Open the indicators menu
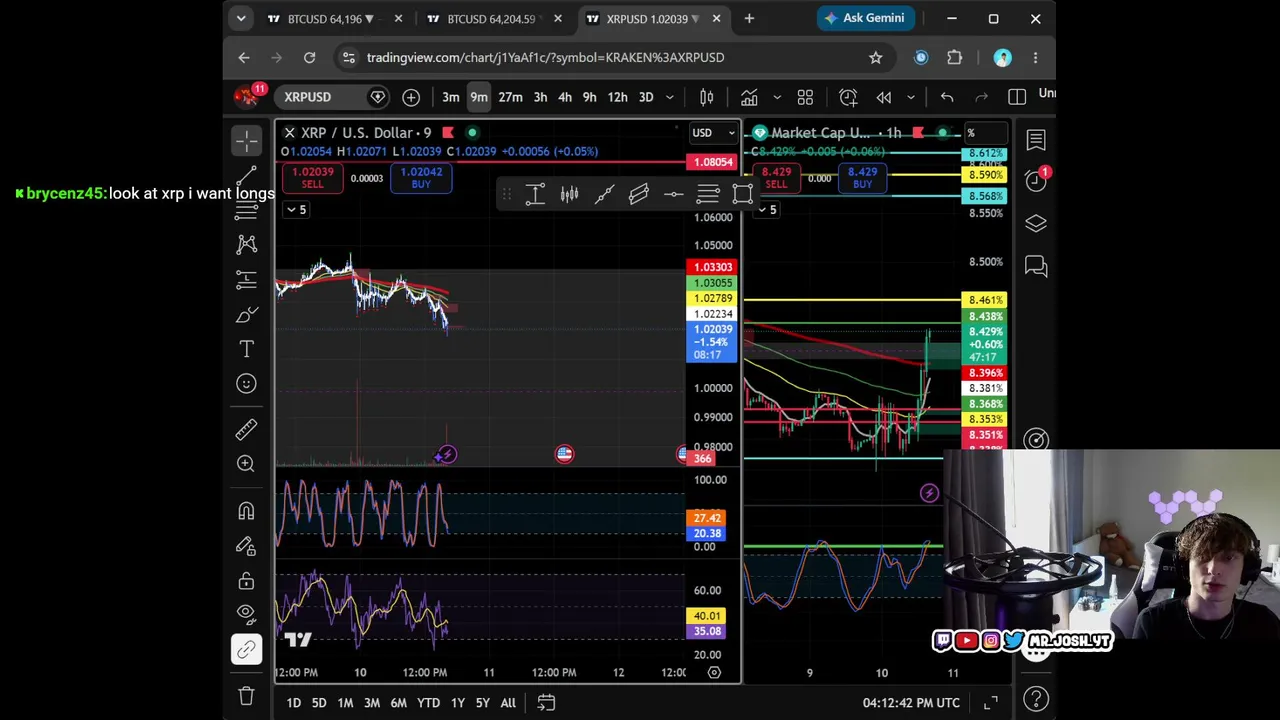The image size is (1280, 720). 749,97
